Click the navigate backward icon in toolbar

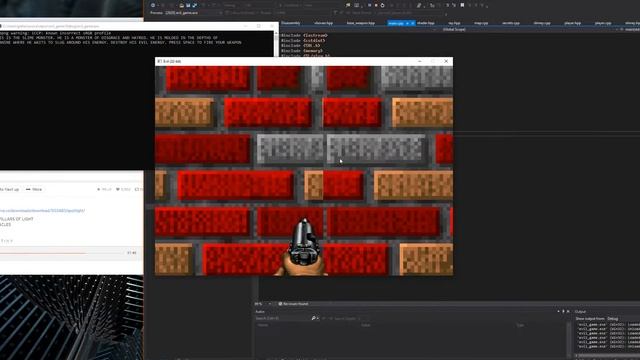pyautogui.click(x=153, y=5)
